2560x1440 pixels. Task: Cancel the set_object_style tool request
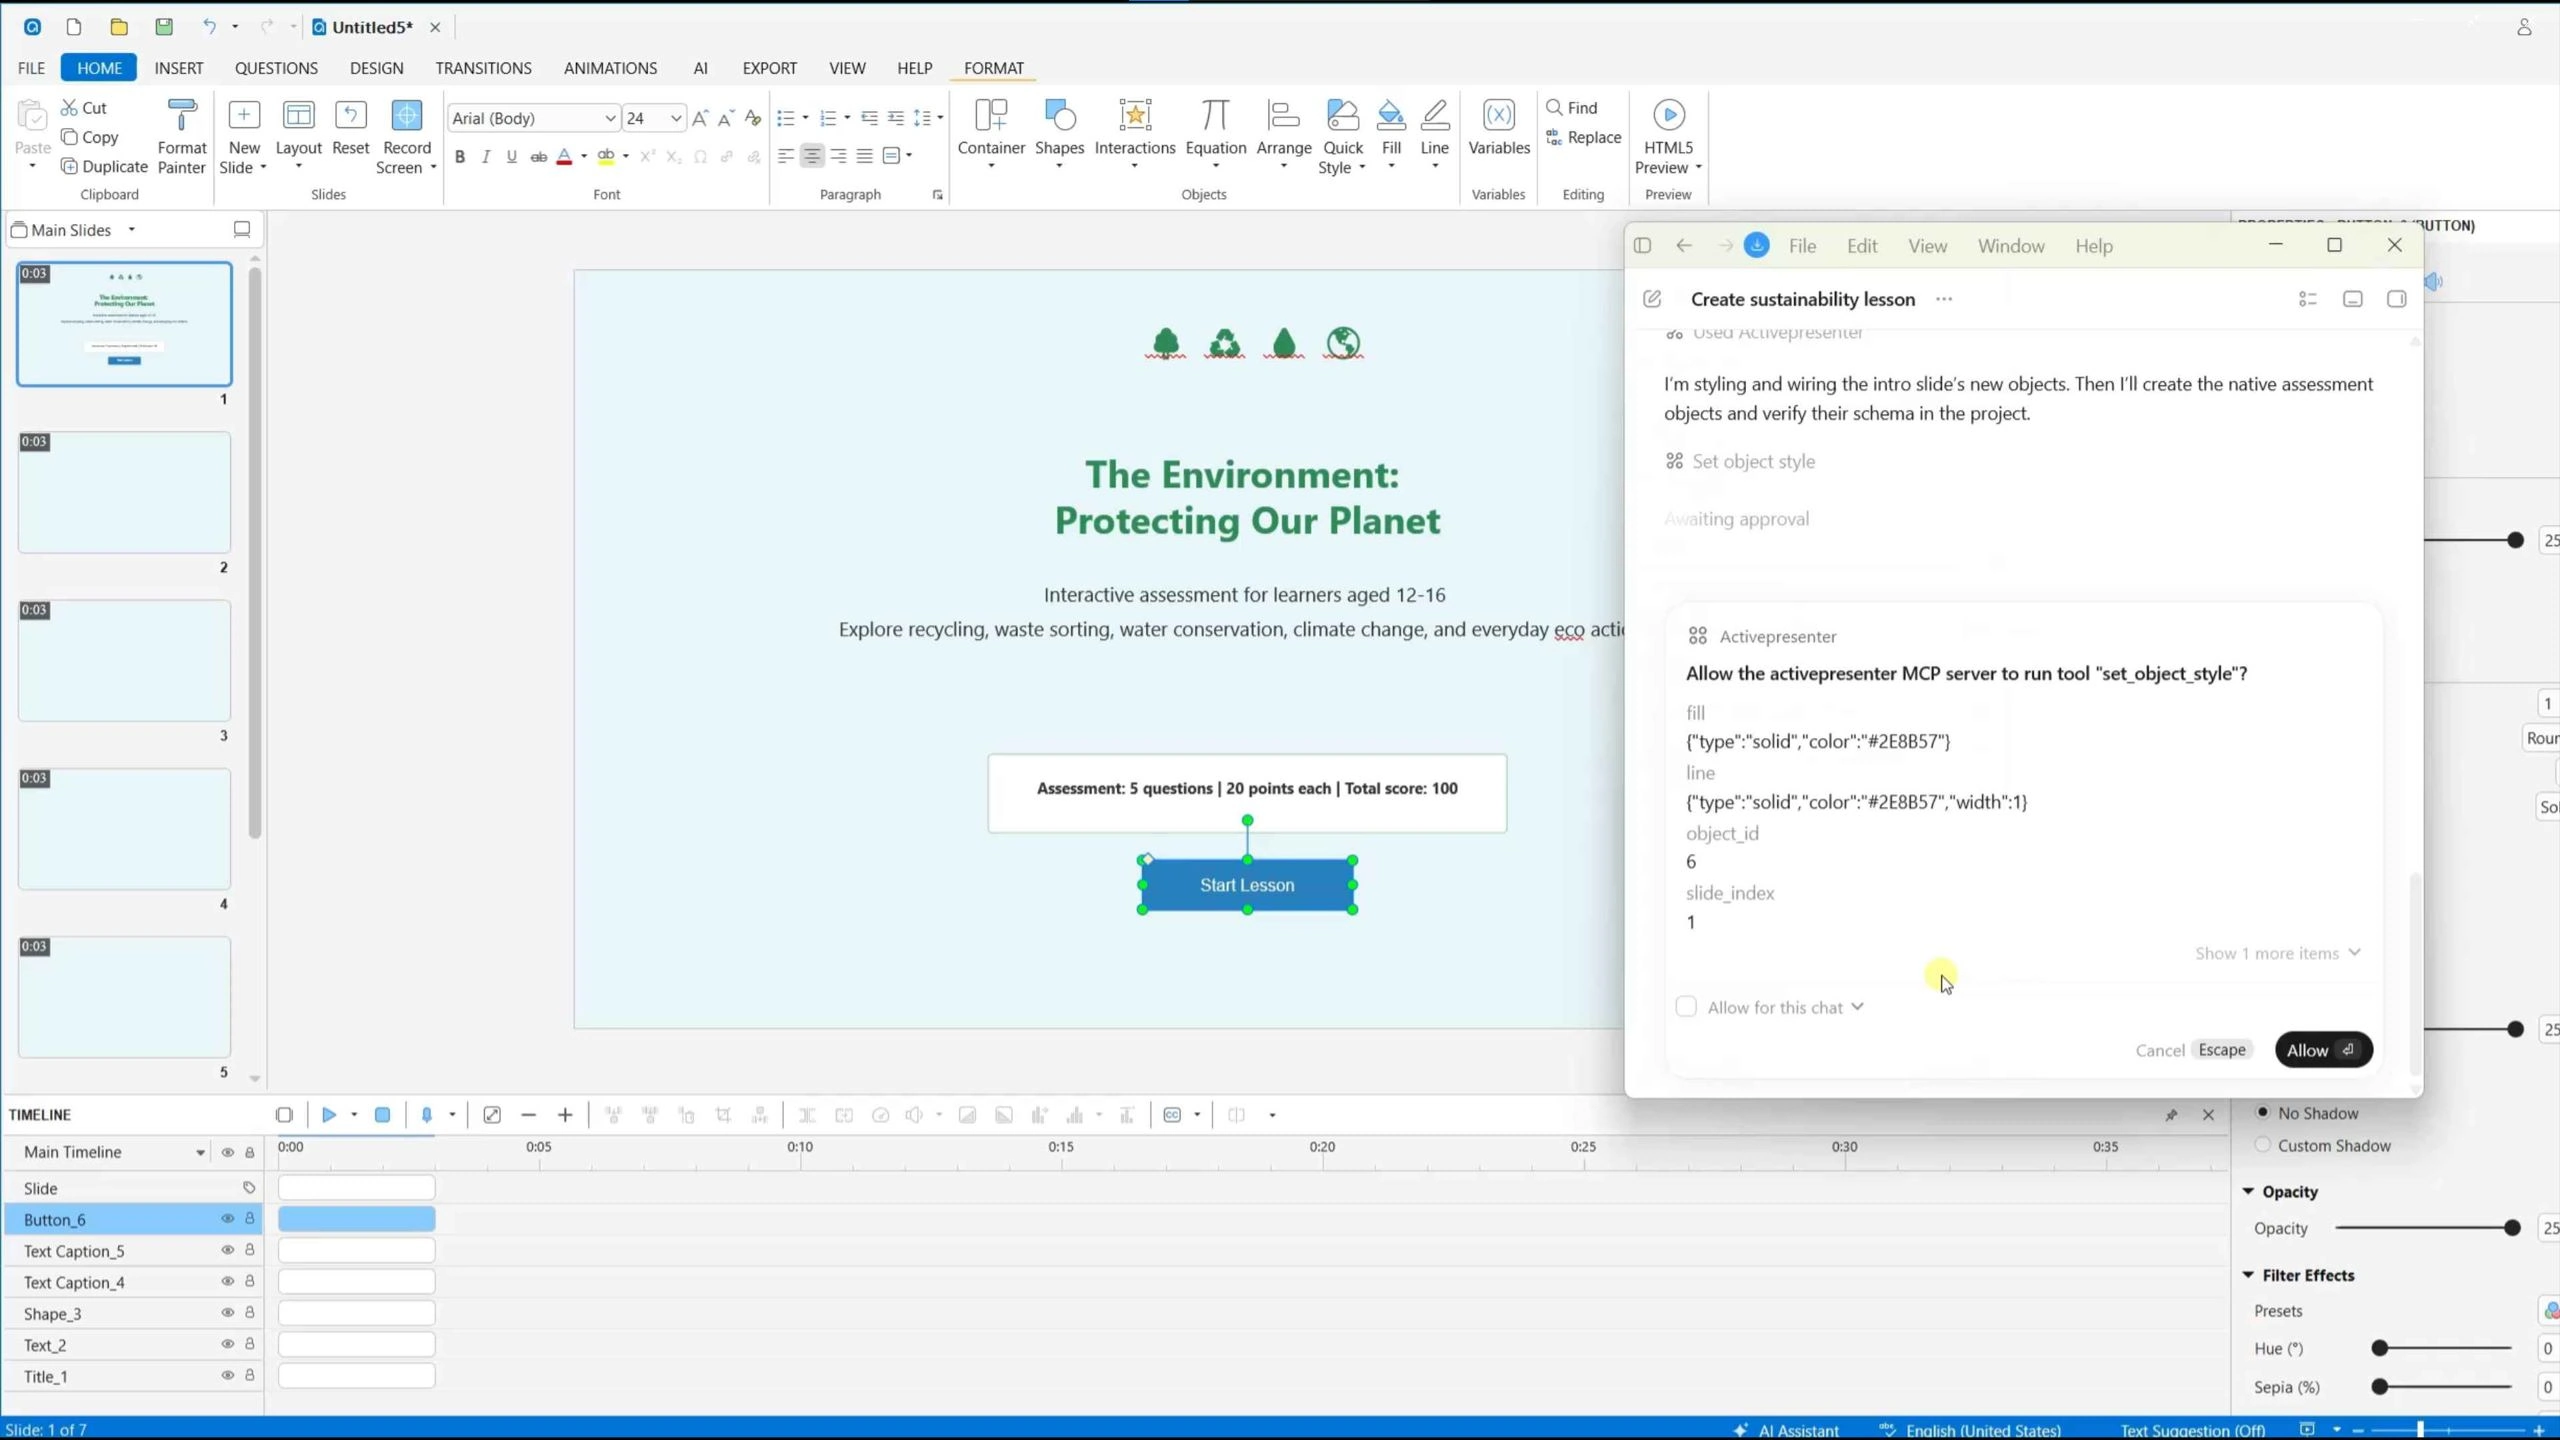tap(2193, 1050)
